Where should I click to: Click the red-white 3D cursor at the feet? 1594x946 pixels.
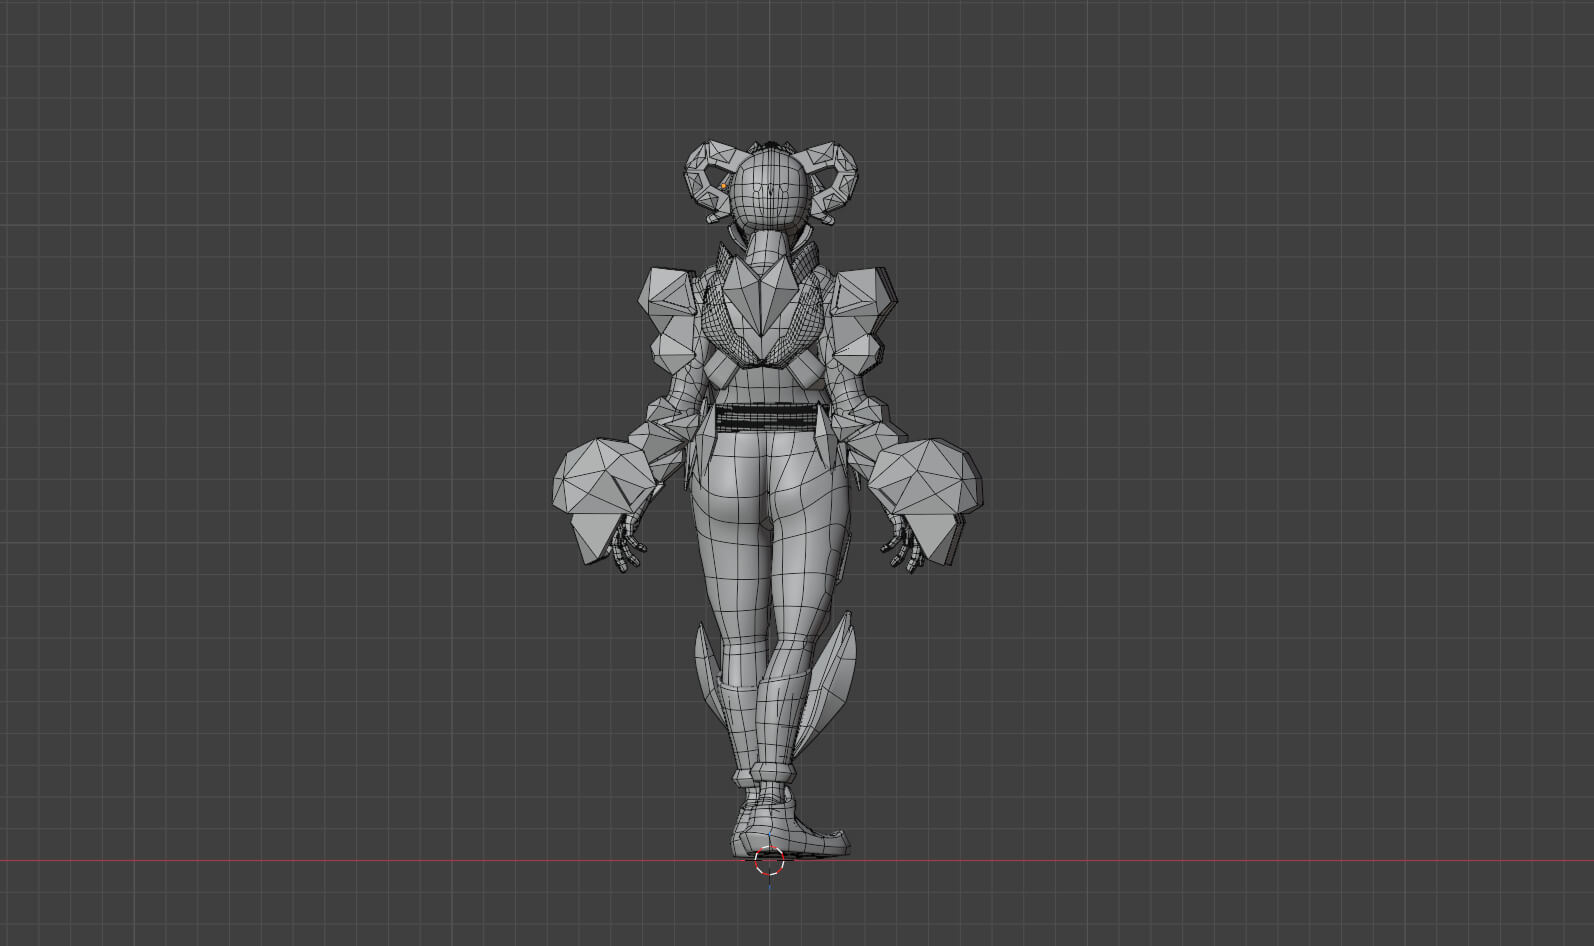pos(769,860)
